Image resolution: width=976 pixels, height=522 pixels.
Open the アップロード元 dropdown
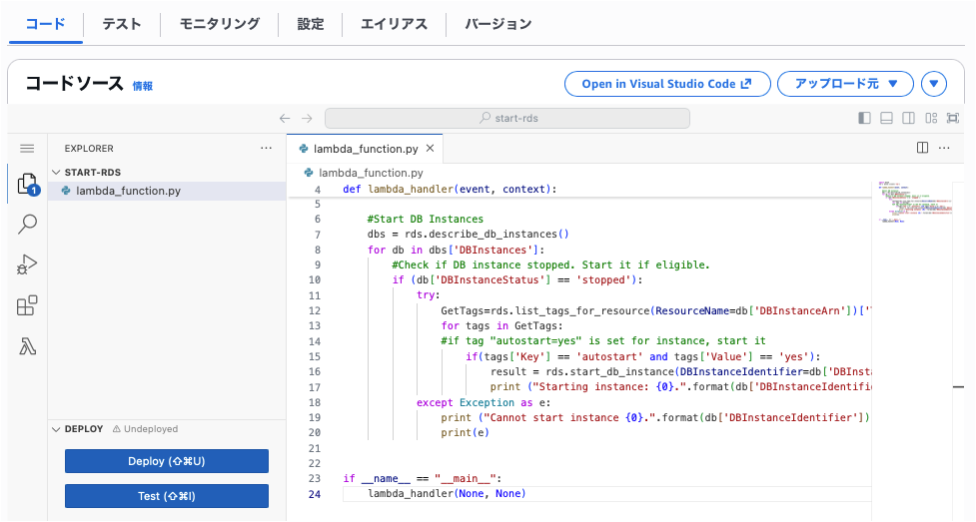point(845,83)
